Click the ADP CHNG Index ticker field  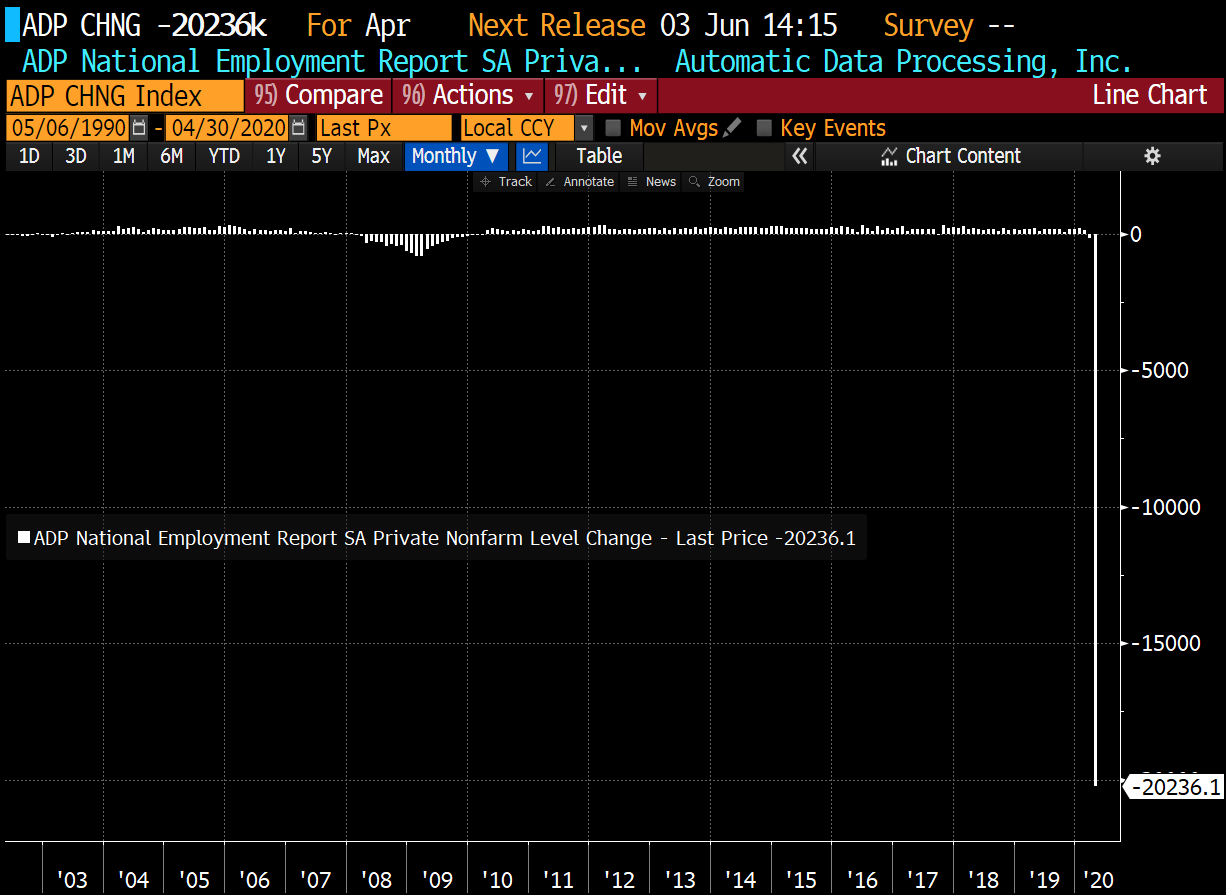click(x=125, y=96)
